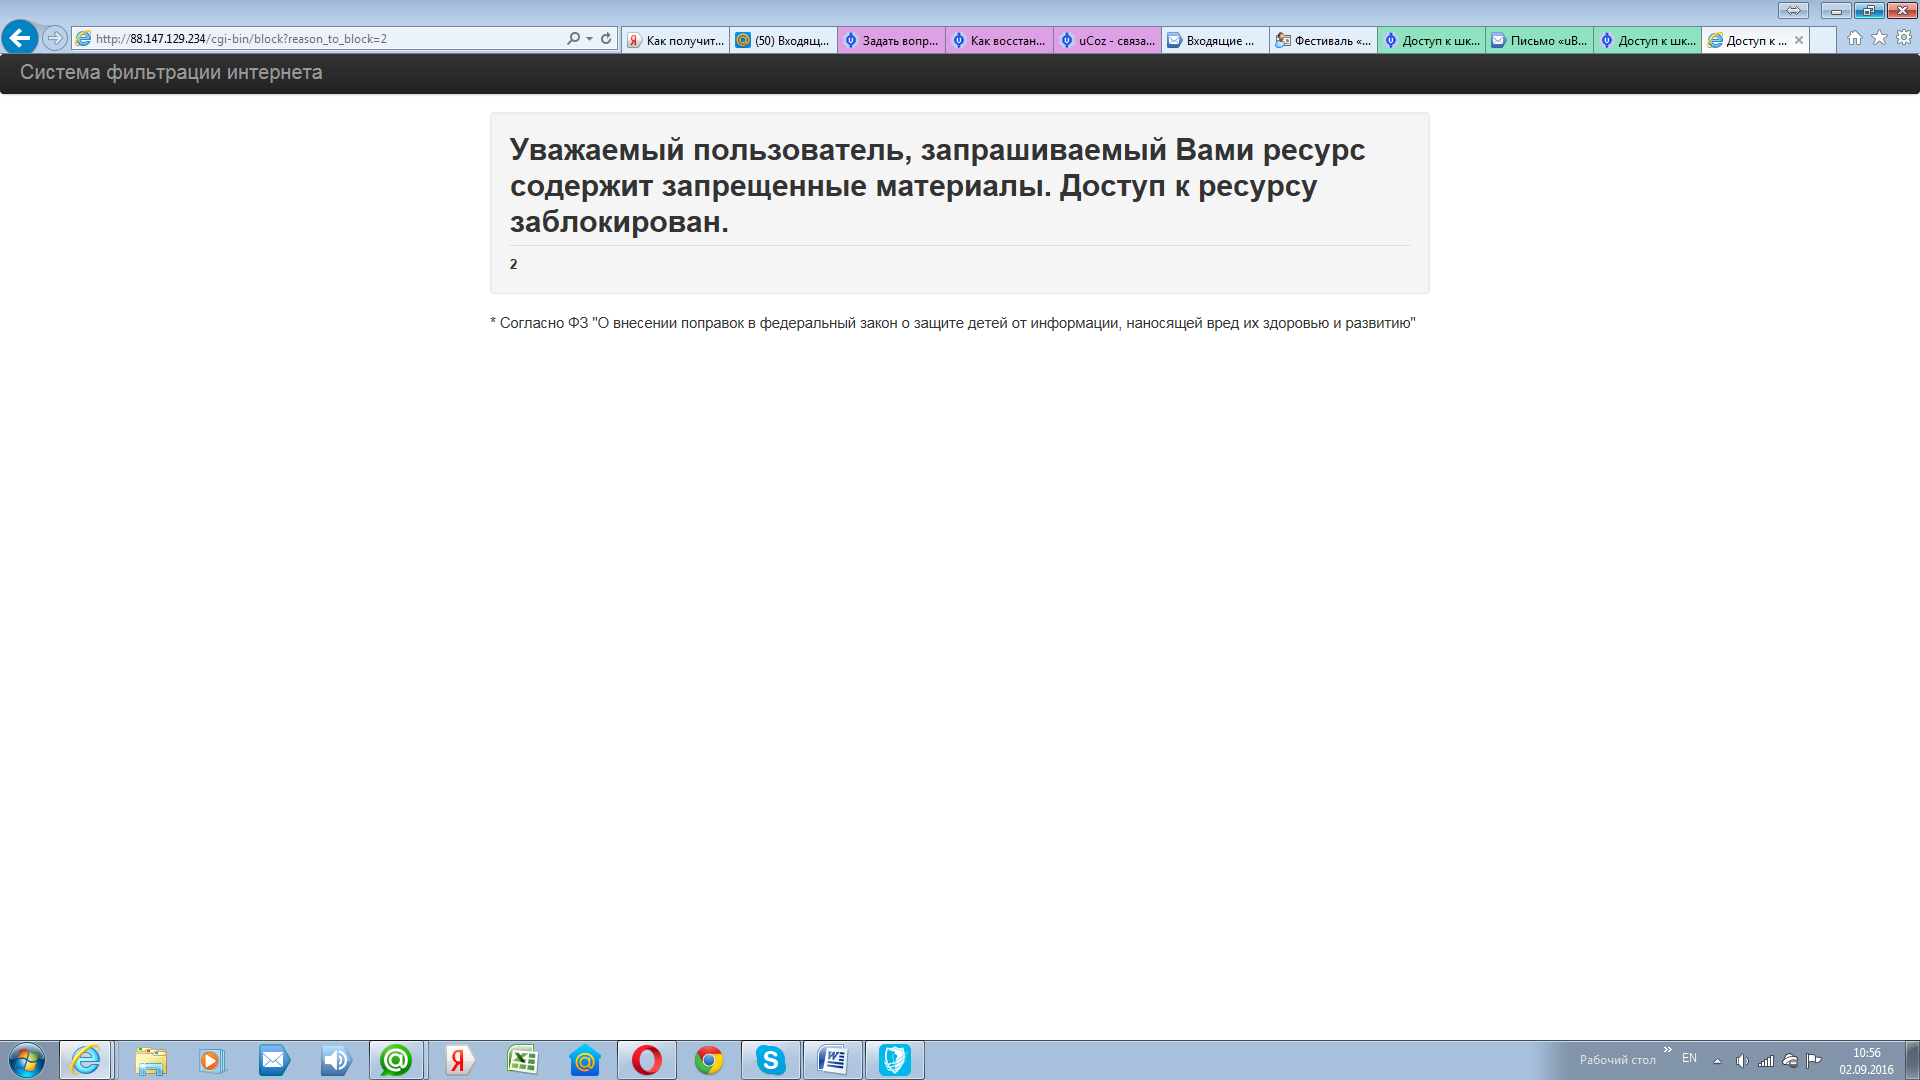Click the address bar URL field
The height and width of the screenshot is (1080, 1920).
(320, 38)
